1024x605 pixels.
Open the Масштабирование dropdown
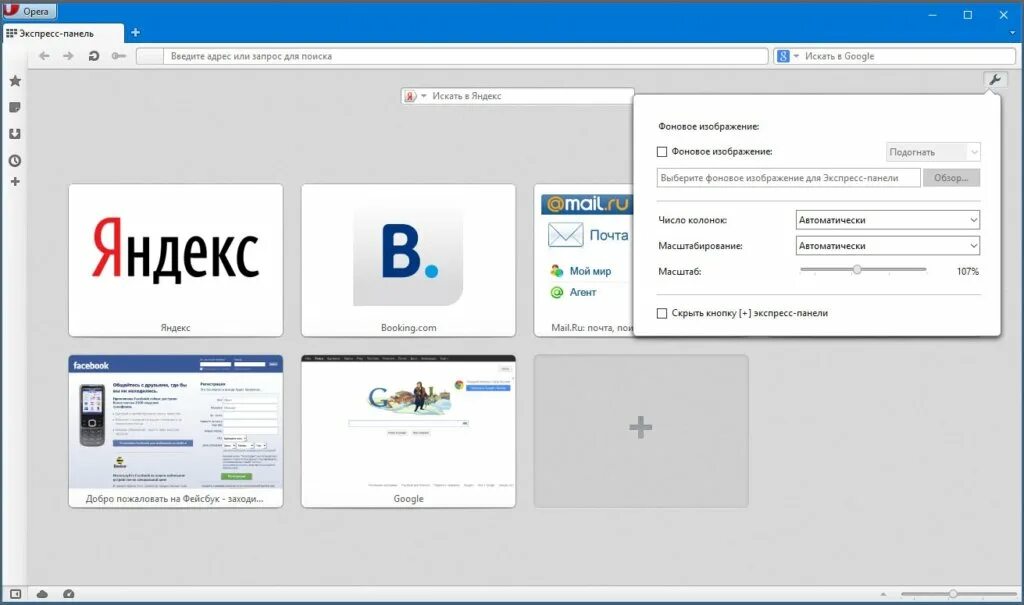(888, 246)
